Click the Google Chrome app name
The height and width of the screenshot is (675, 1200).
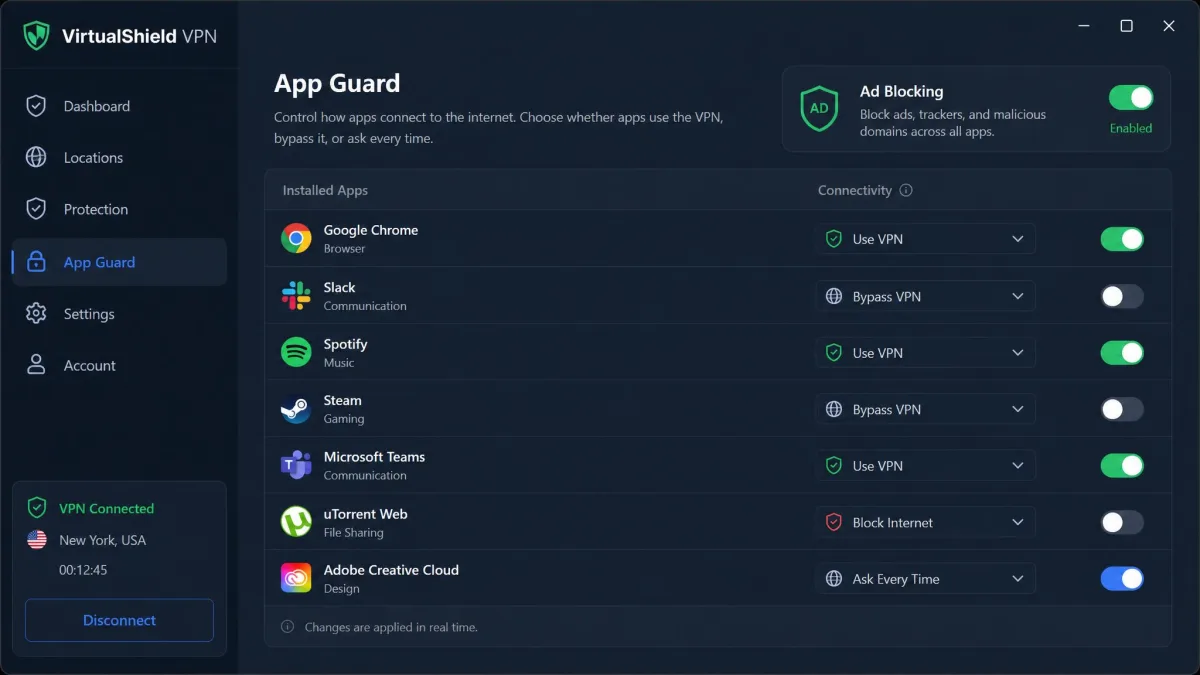[371, 230]
